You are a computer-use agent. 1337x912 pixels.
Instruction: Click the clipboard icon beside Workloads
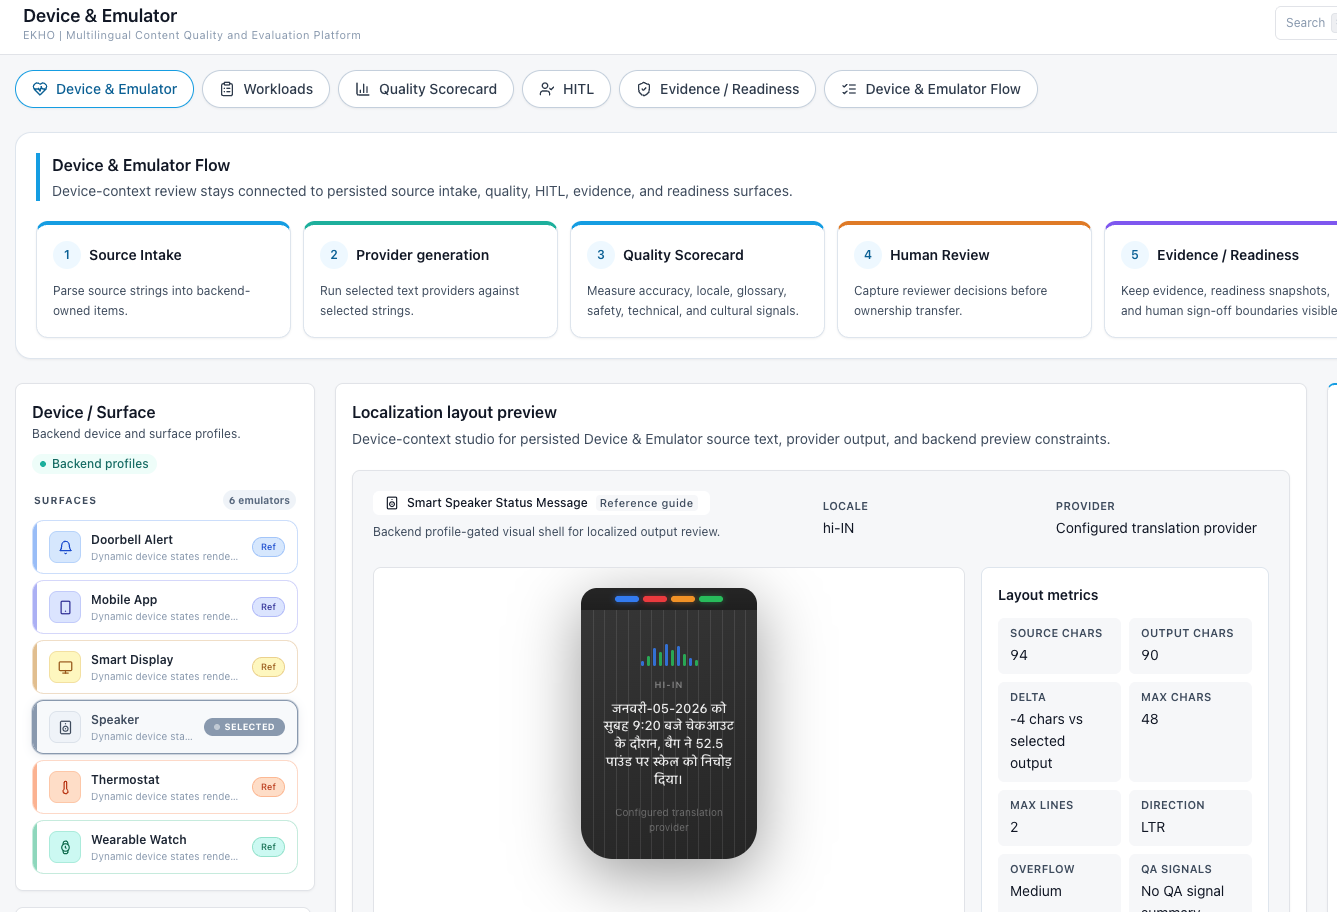click(227, 89)
